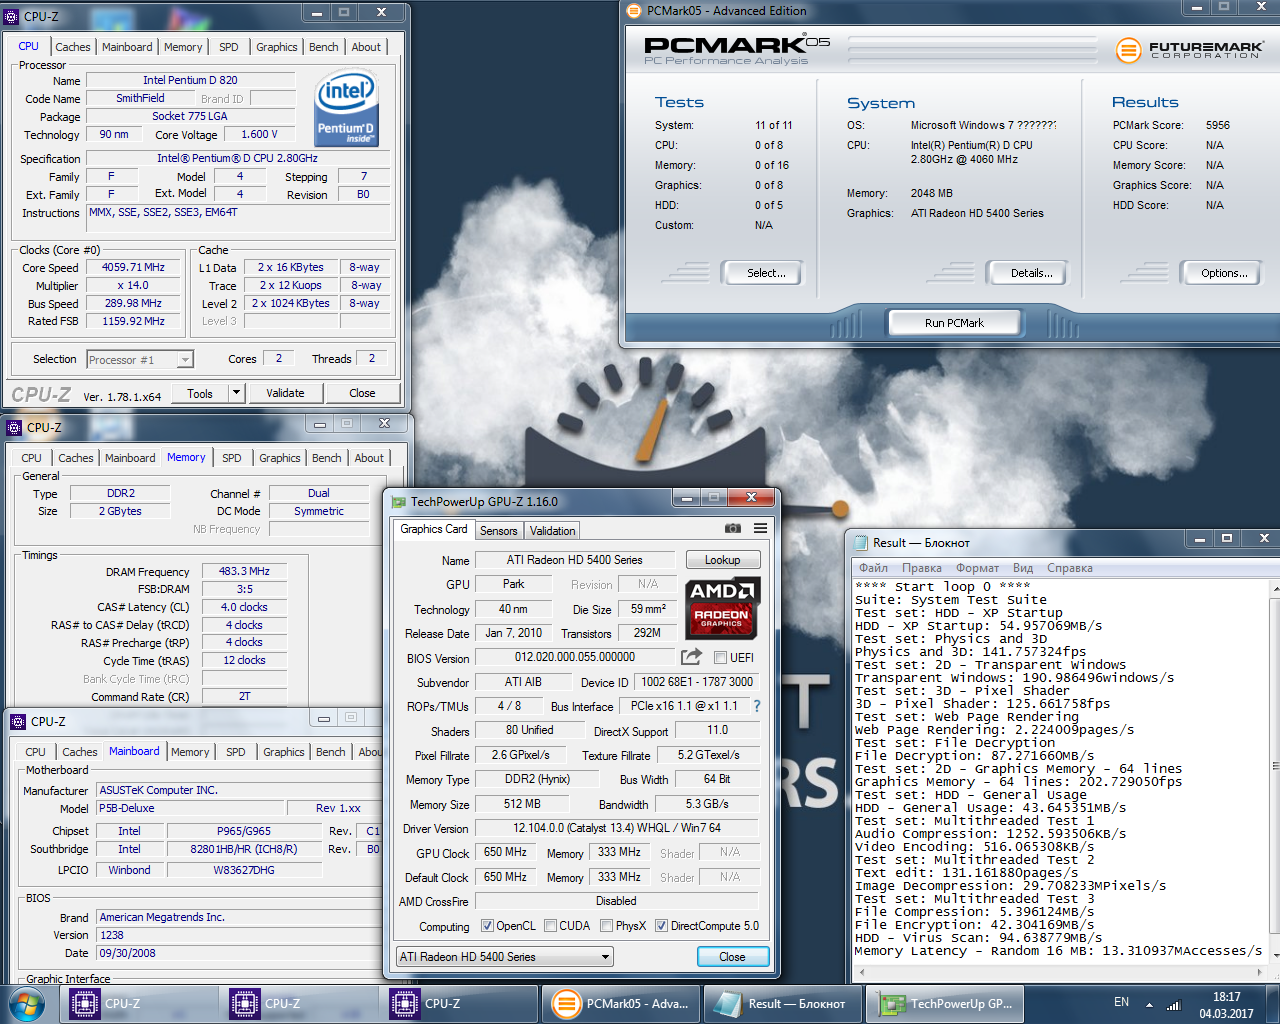Click the Validate button in CPU-Z

(x=285, y=393)
